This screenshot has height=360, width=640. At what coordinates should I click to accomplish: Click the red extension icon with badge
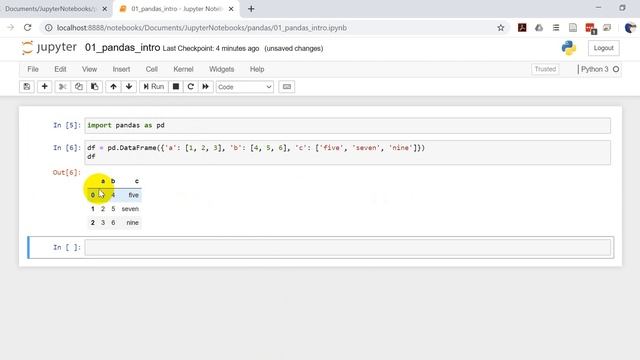(590, 28)
